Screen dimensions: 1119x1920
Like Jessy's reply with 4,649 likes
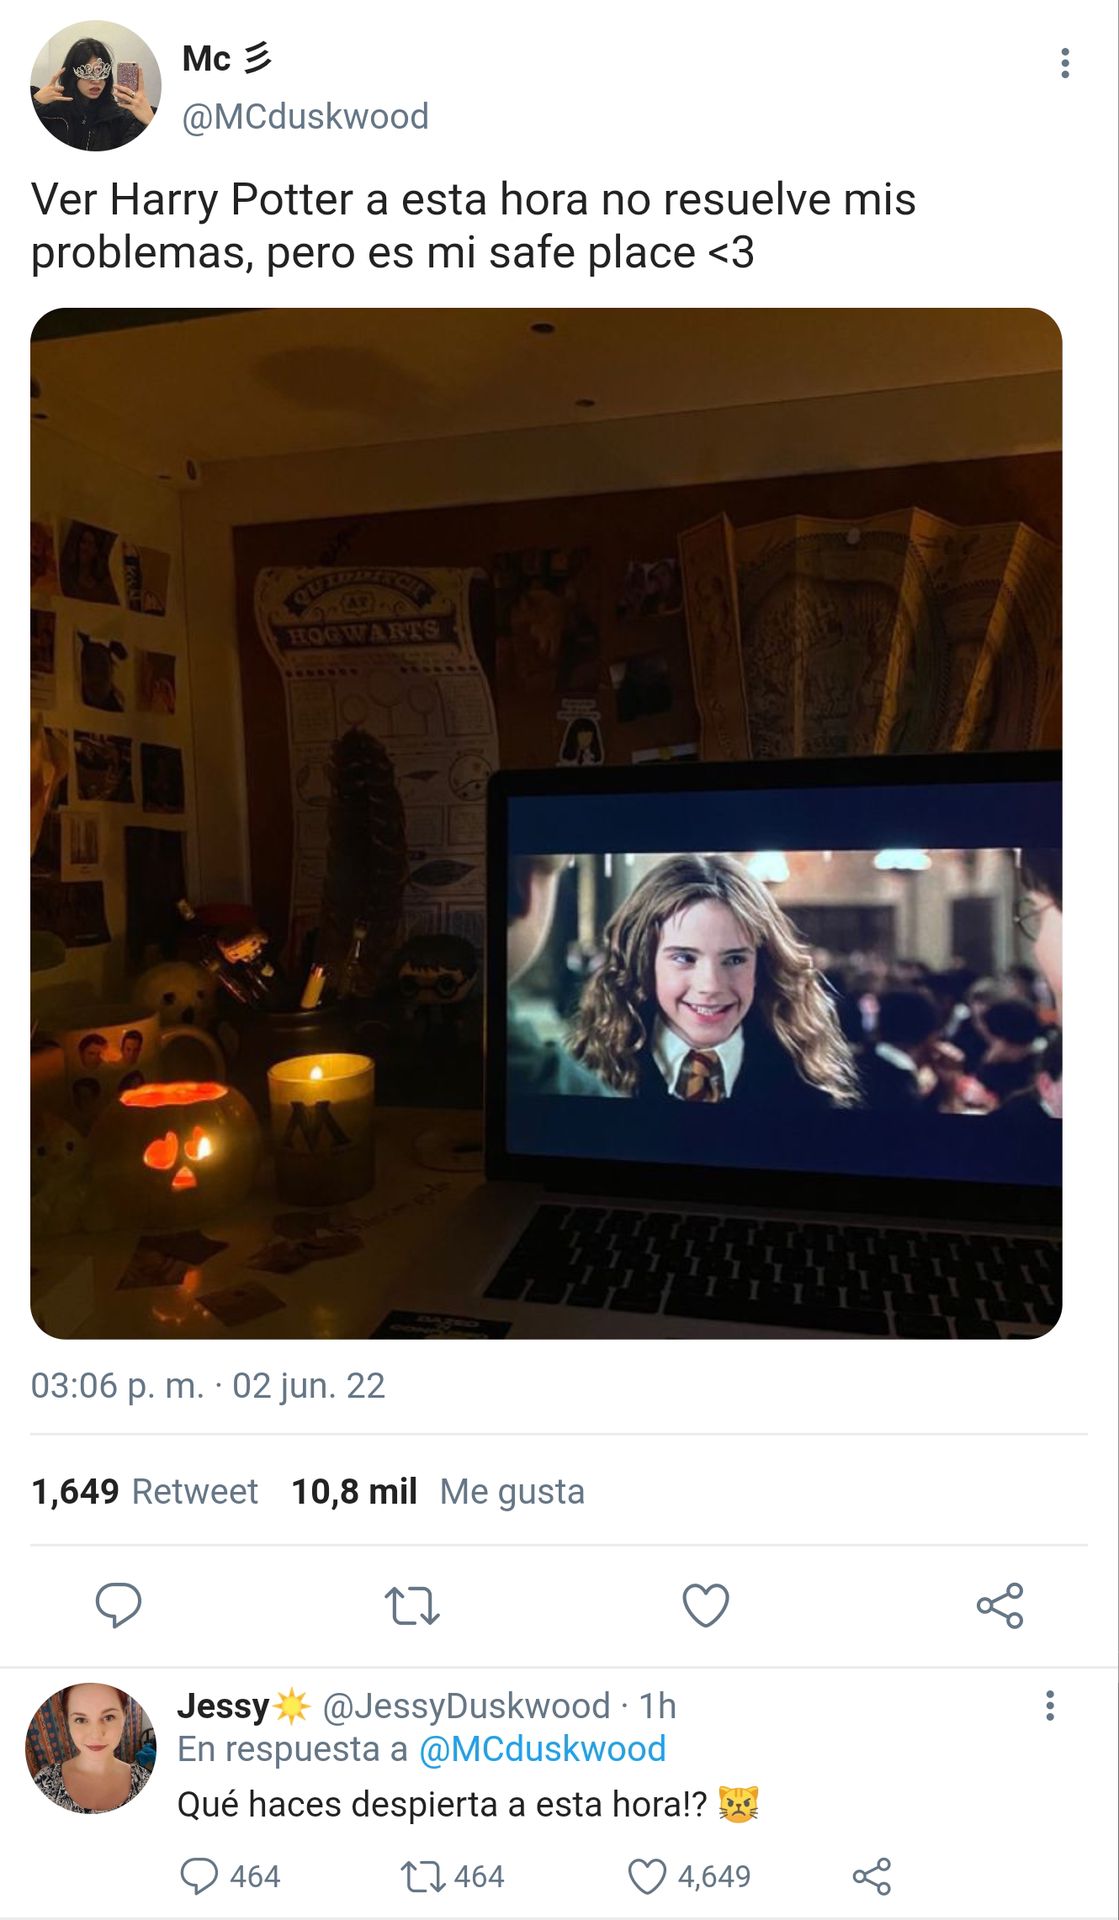[689, 1876]
